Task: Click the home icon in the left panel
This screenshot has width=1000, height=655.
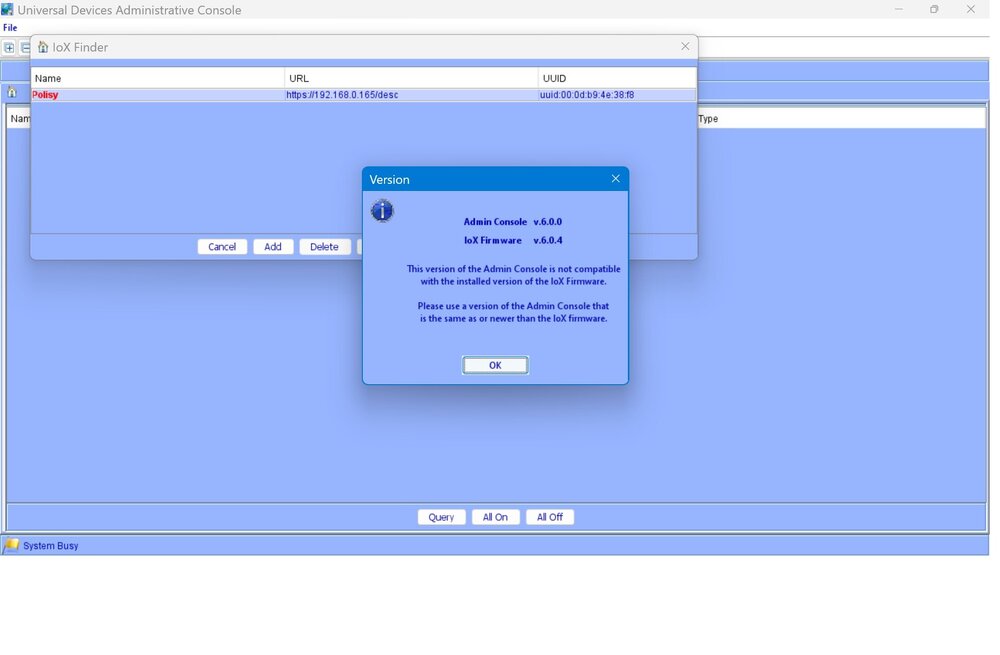Action: pyautogui.click(x=12, y=92)
